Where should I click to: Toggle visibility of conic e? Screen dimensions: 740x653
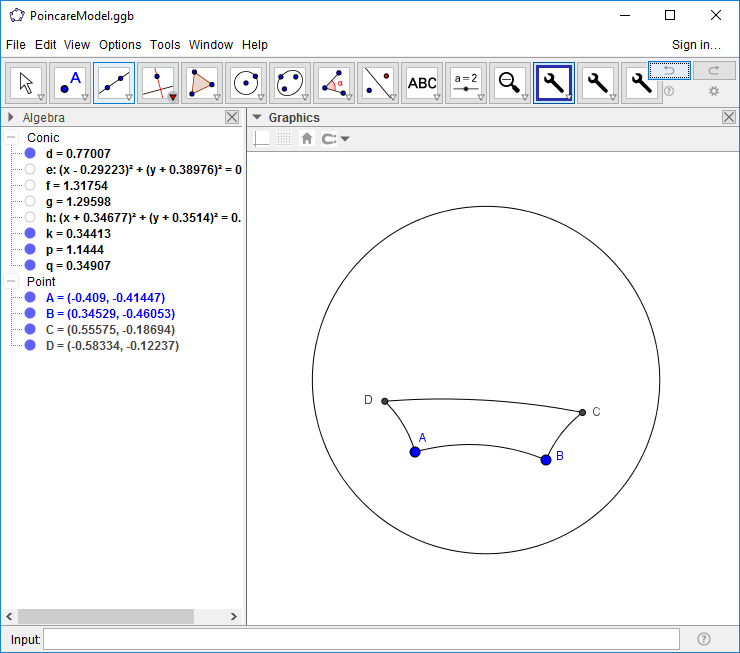30,170
